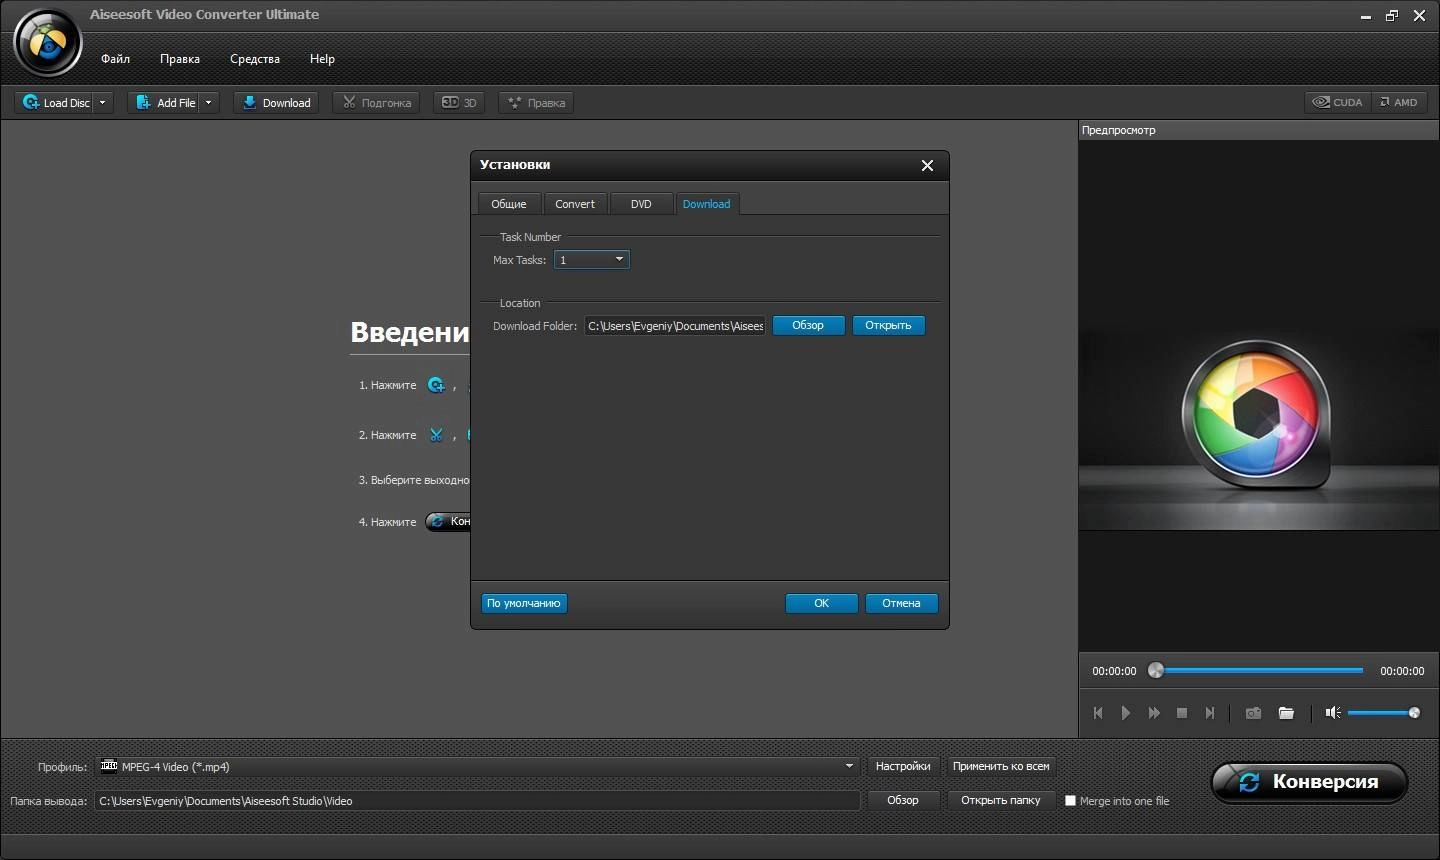Toggle AMD acceleration button
The image size is (1440, 860).
(1398, 102)
